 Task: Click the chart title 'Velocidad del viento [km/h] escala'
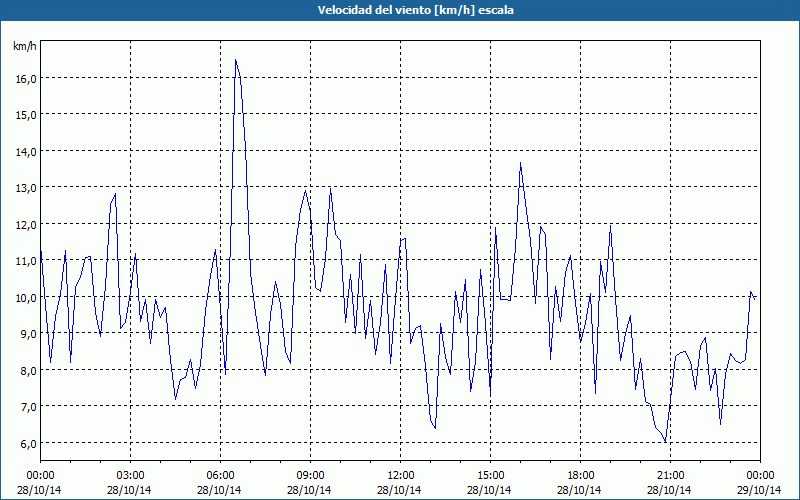(415, 10)
